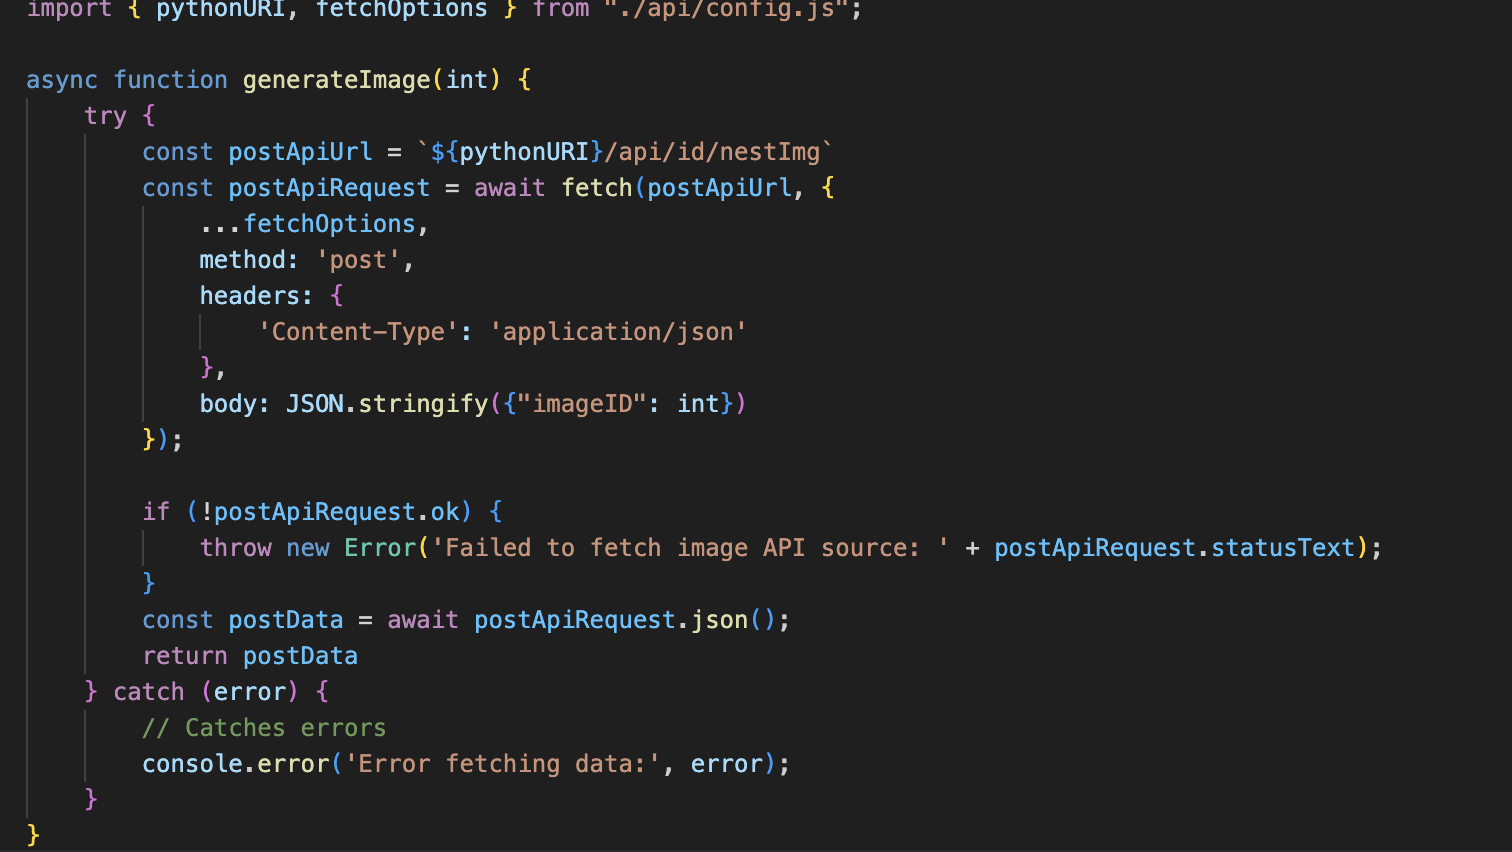Viewport: 1512px width, 852px height.
Task: Click pythonURI inside the template string
Action: (x=524, y=152)
